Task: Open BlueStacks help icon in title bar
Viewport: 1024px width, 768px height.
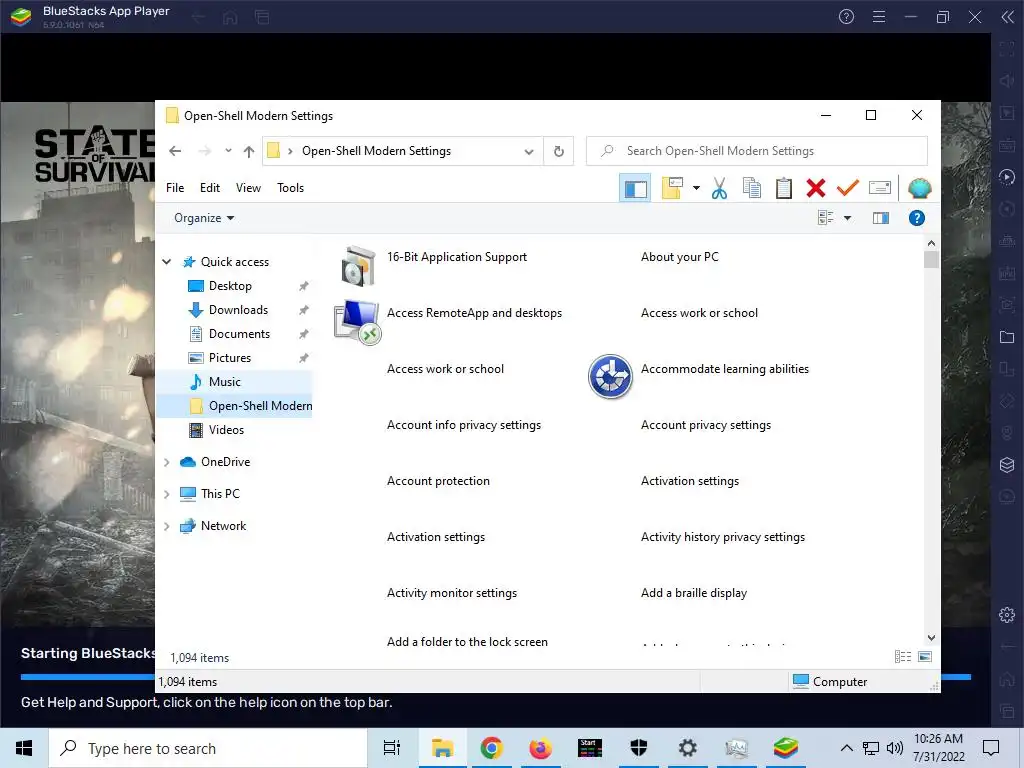Action: coord(846,17)
